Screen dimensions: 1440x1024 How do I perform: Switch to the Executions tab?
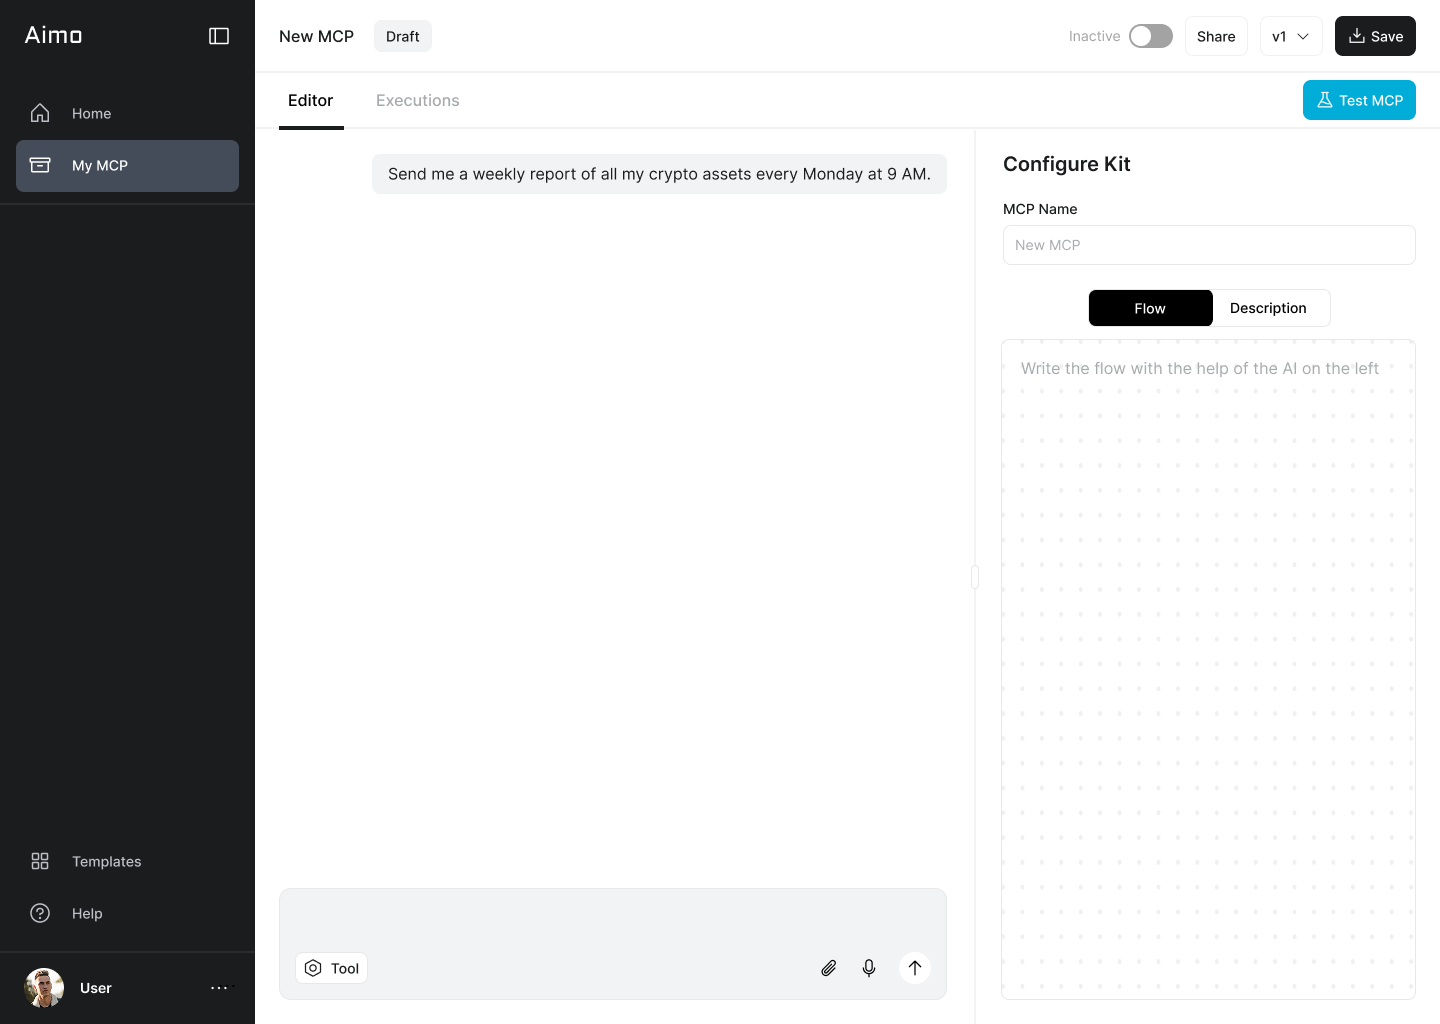[x=418, y=101]
